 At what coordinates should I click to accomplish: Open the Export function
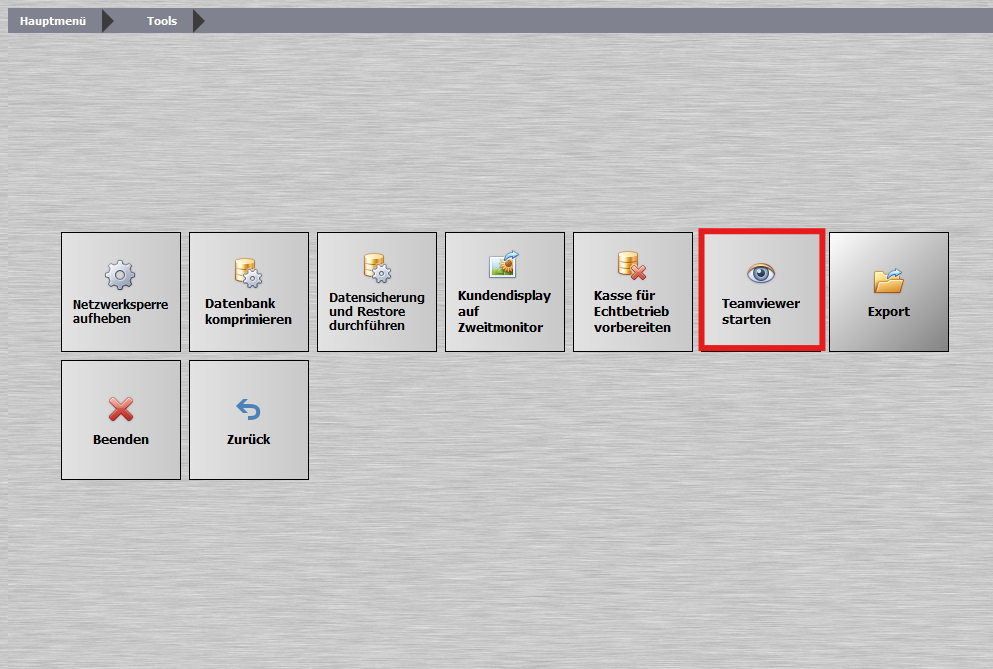(x=888, y=291)
